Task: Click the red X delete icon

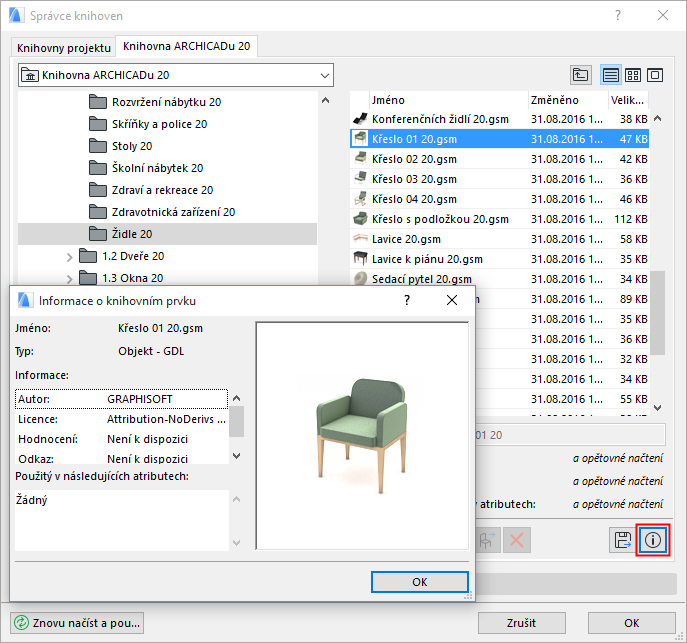Action: point(517,540)
